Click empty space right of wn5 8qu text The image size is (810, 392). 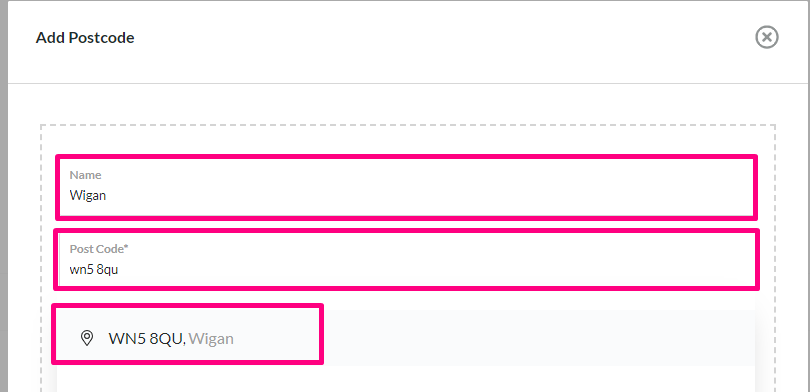(437, 269)
